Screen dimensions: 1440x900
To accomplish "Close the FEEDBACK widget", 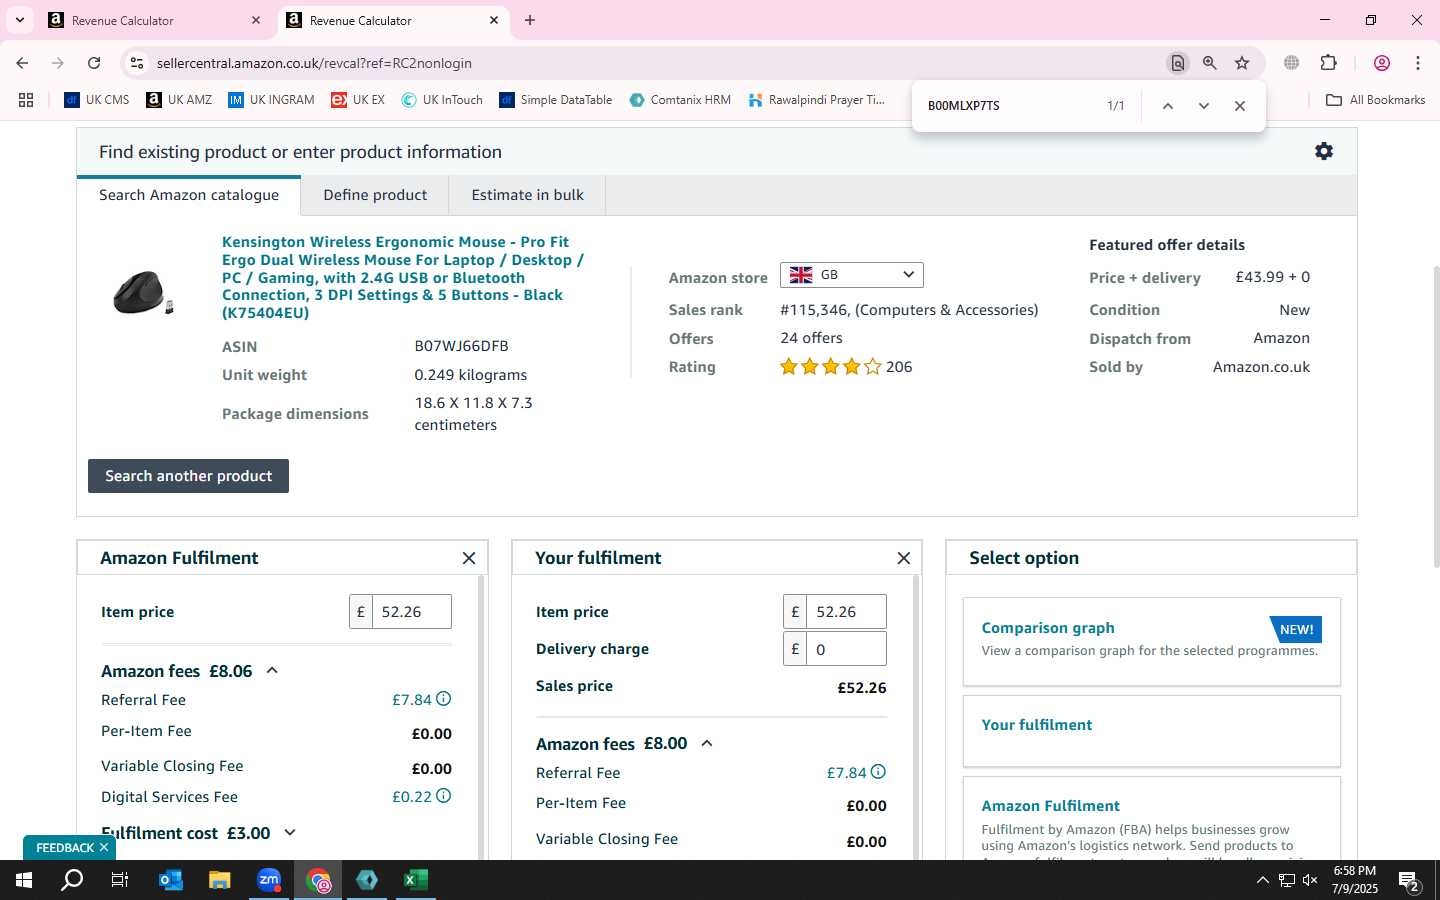I will point(104,847).
